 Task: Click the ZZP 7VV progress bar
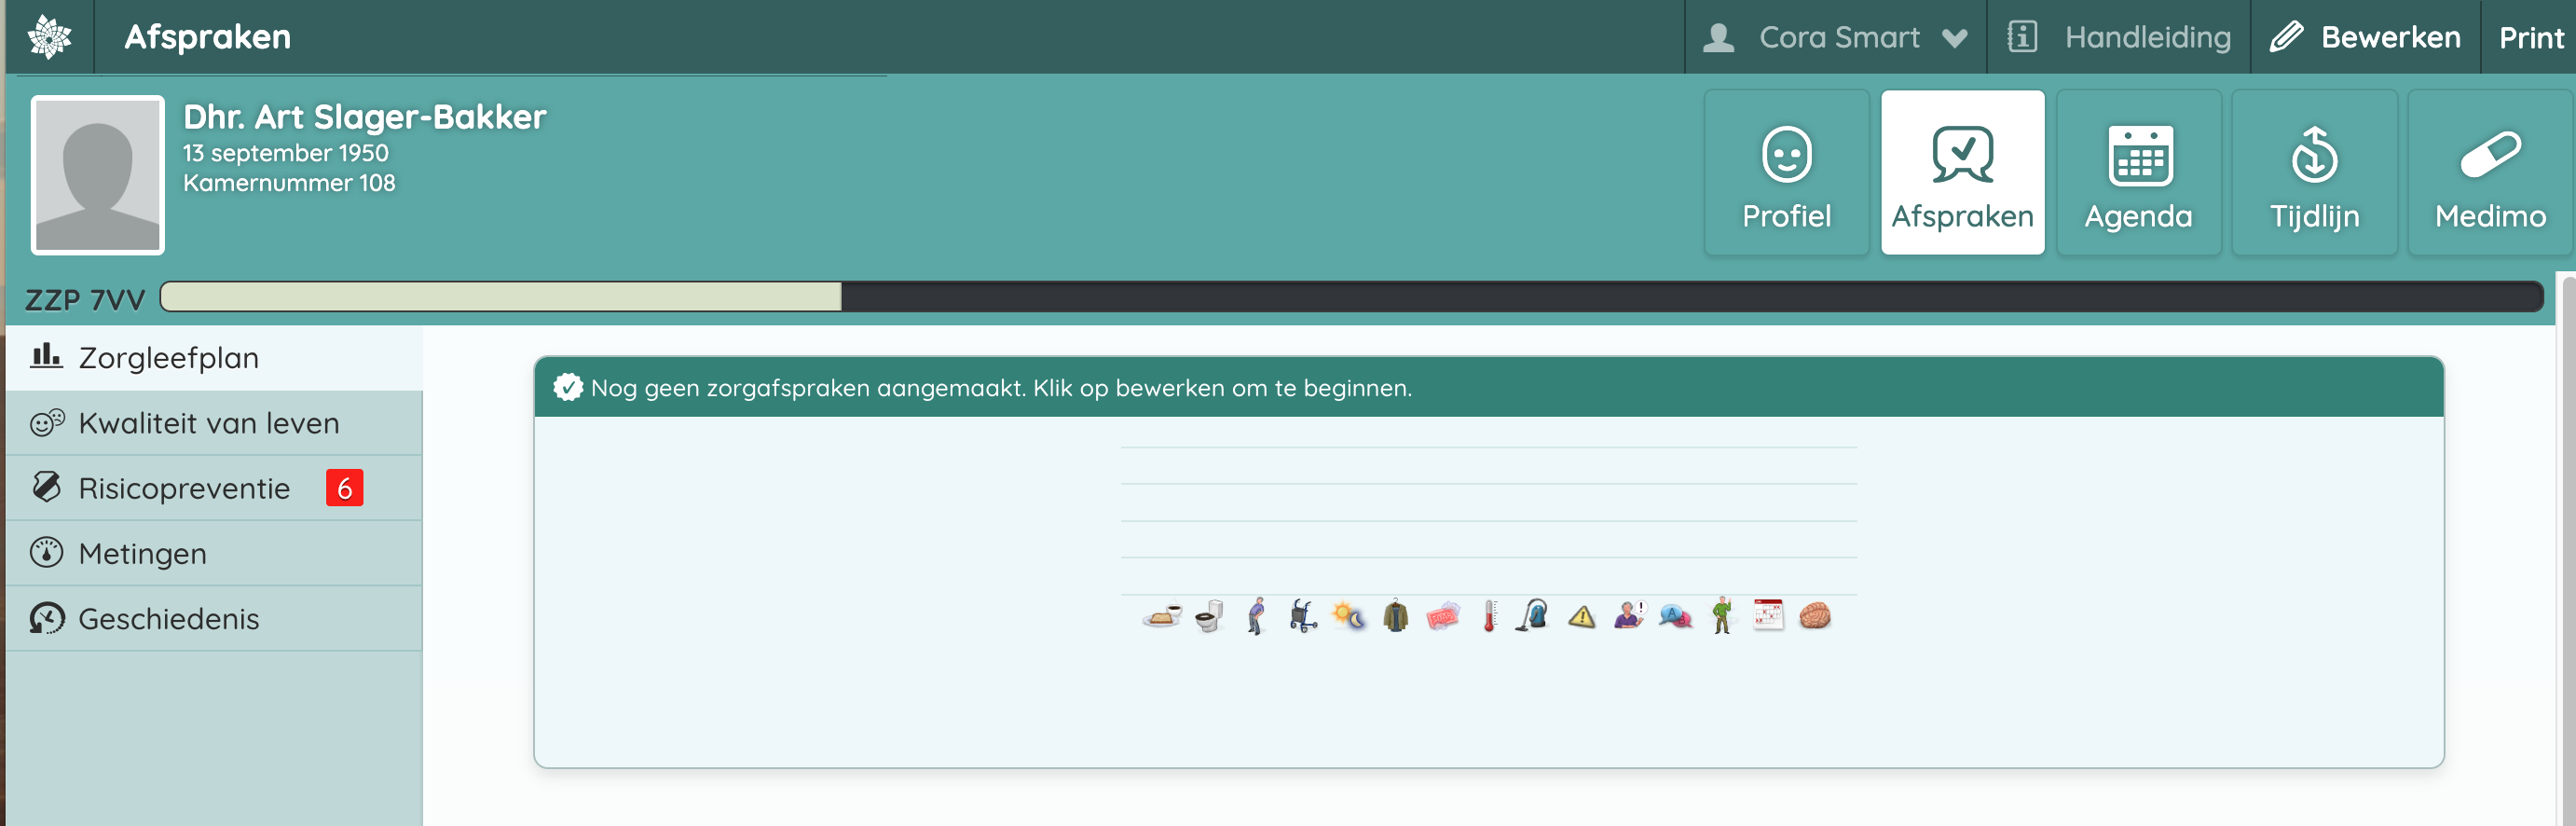(1350, 297)
